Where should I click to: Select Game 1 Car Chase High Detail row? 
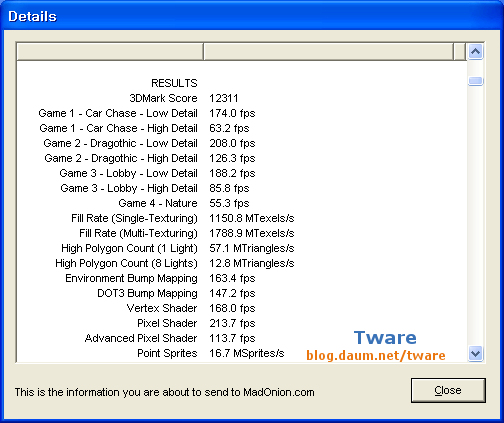click(x=118, y=128)
